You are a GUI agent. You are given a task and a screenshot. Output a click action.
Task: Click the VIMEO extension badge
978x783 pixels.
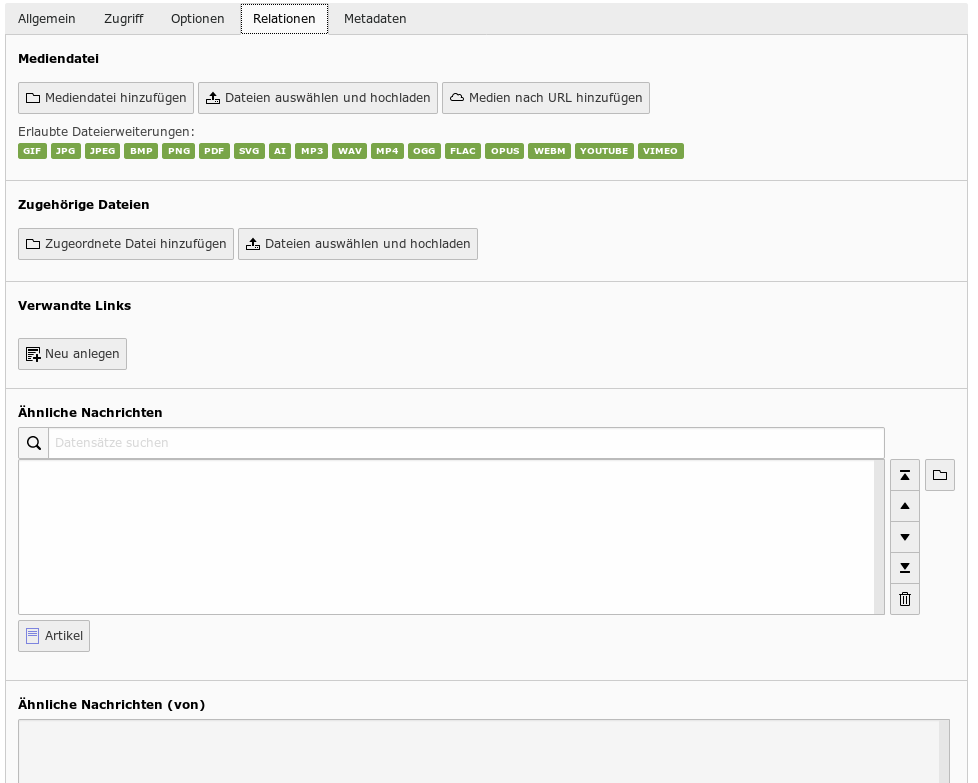click(661, 151)
